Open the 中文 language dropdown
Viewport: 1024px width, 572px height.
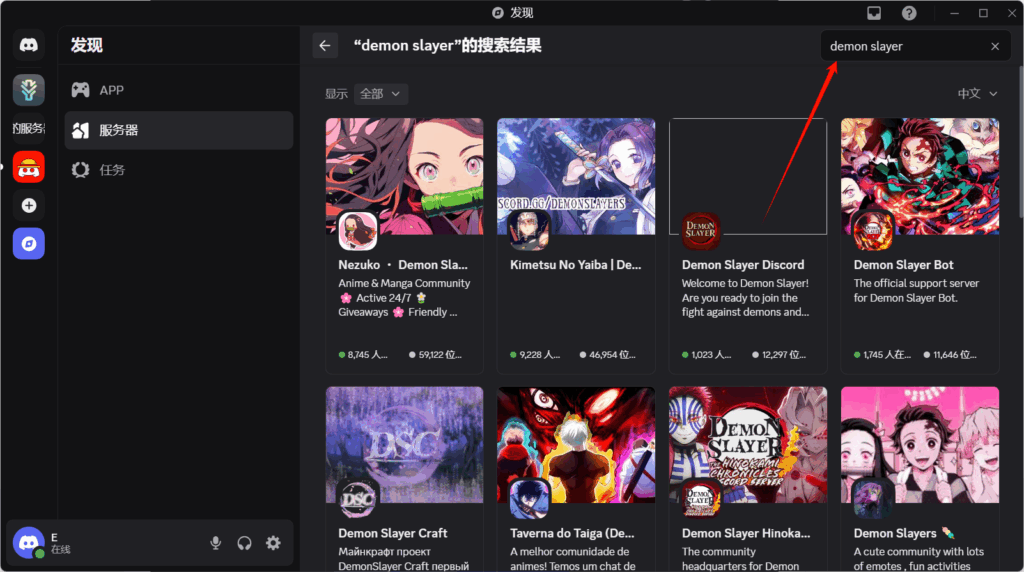977,94
